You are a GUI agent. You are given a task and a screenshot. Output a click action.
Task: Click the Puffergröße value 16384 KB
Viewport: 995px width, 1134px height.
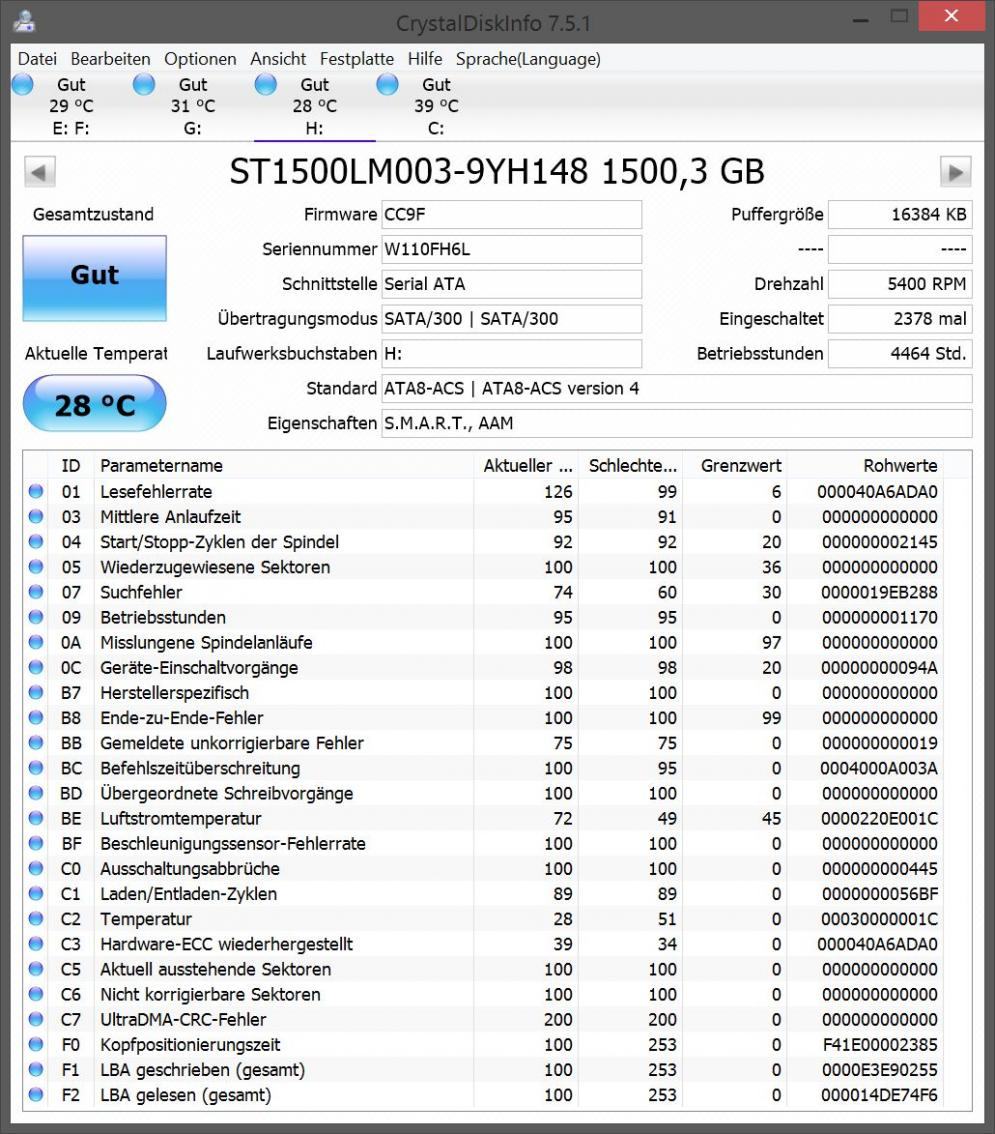pyautogui.click(x=900, y=215)
